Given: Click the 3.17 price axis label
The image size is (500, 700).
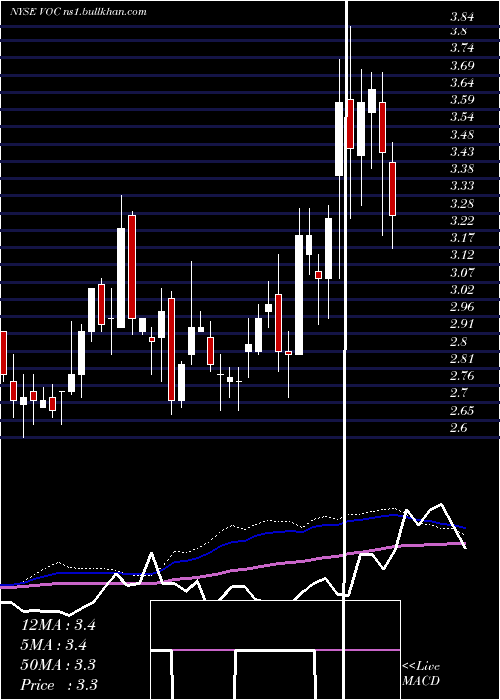Looking at the screenshot, I should coord(462,238).
